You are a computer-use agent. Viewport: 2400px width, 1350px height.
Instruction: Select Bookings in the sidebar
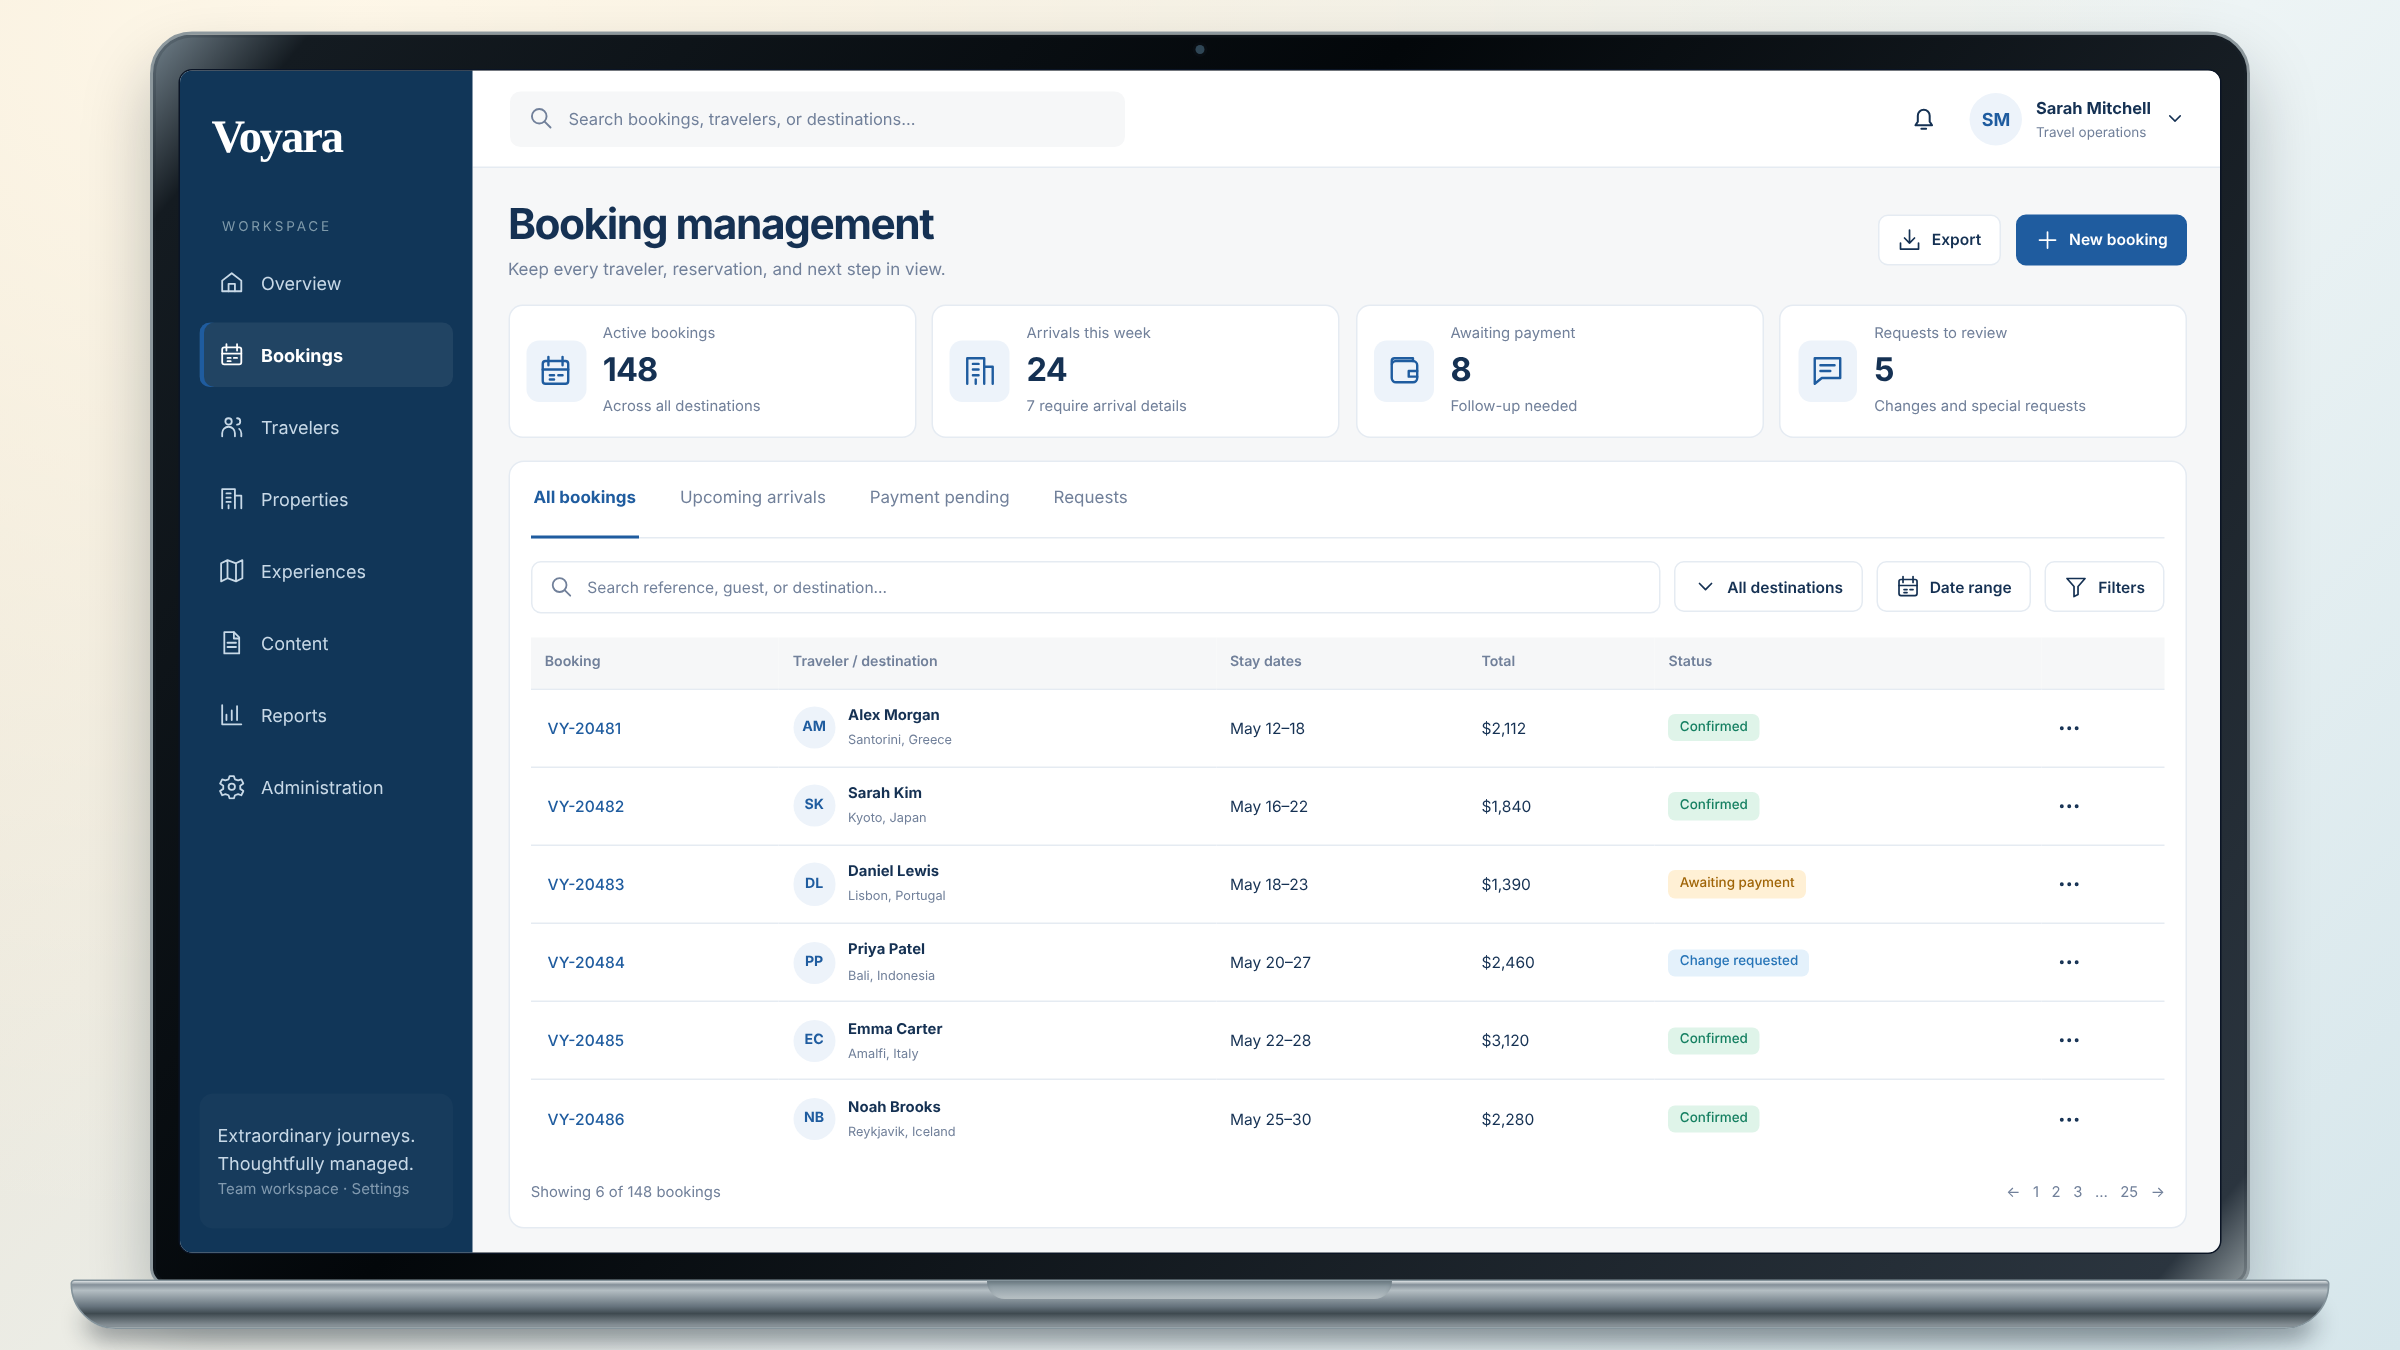(326, 355)
